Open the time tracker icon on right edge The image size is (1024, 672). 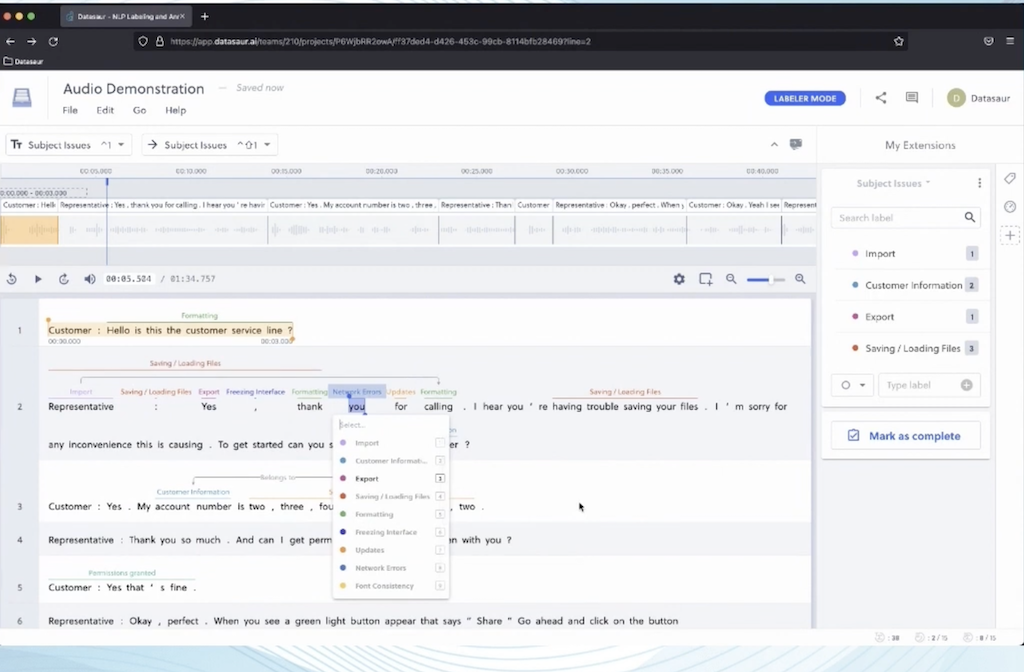[x=1010, y=206]
